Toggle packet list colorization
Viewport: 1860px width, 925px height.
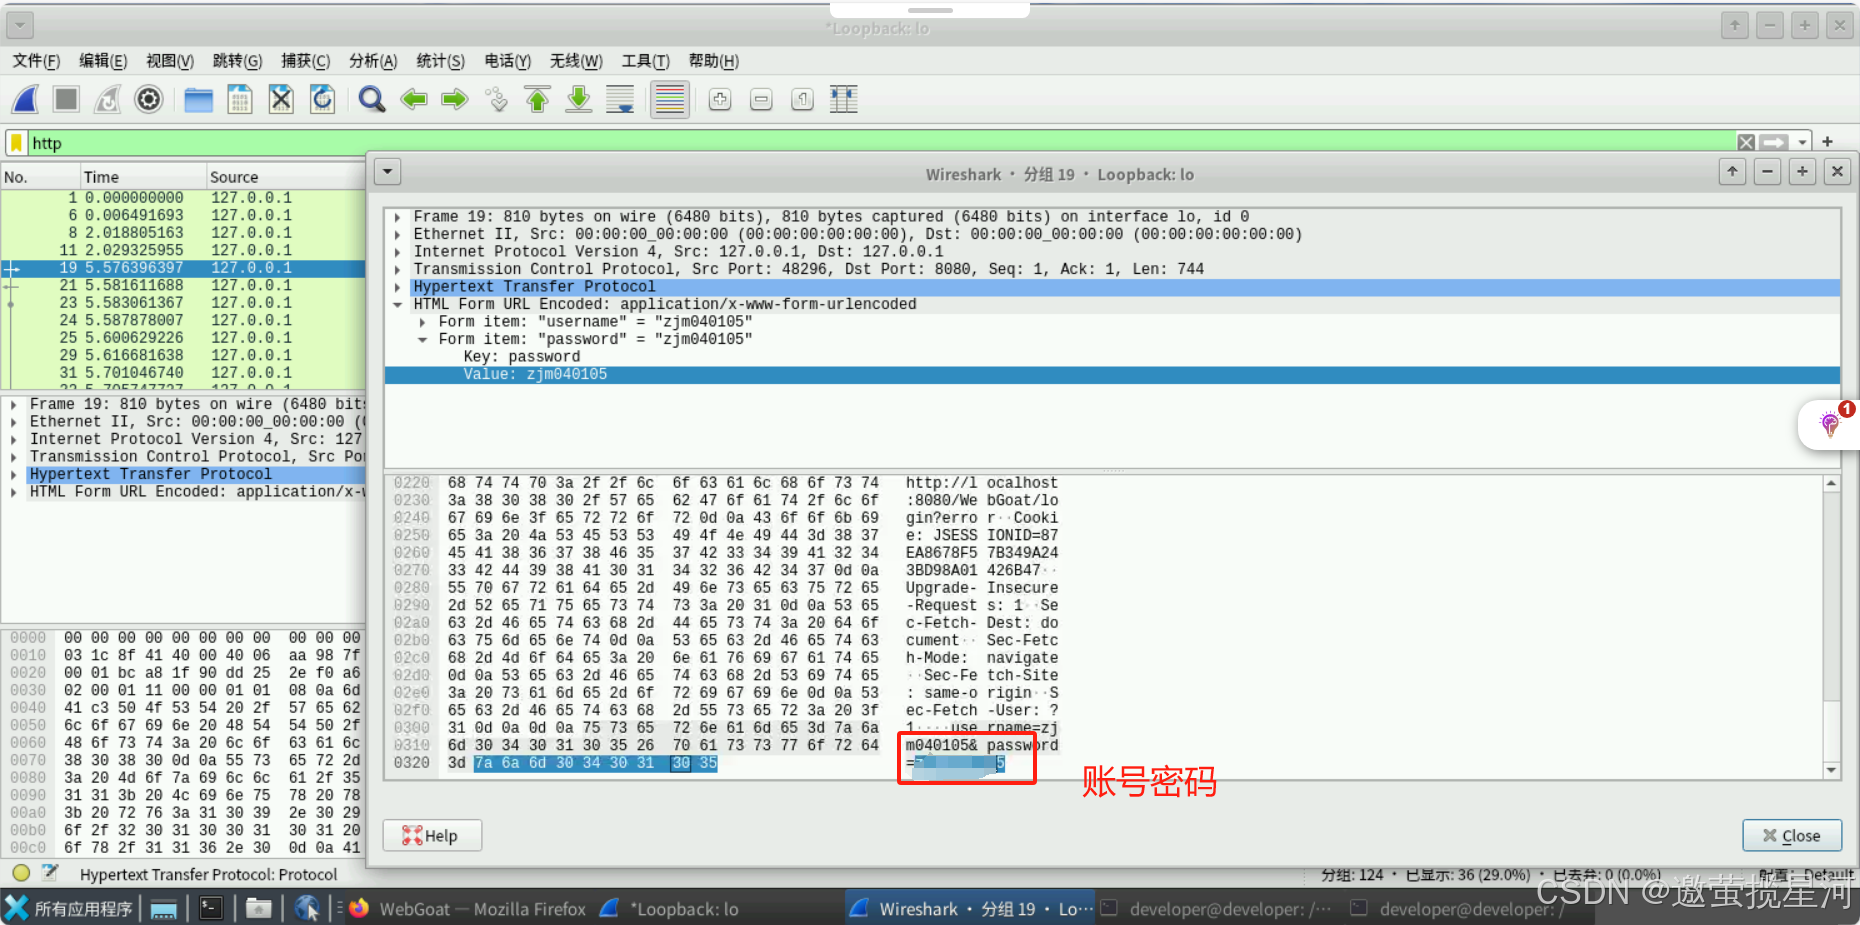pos(669,99)
